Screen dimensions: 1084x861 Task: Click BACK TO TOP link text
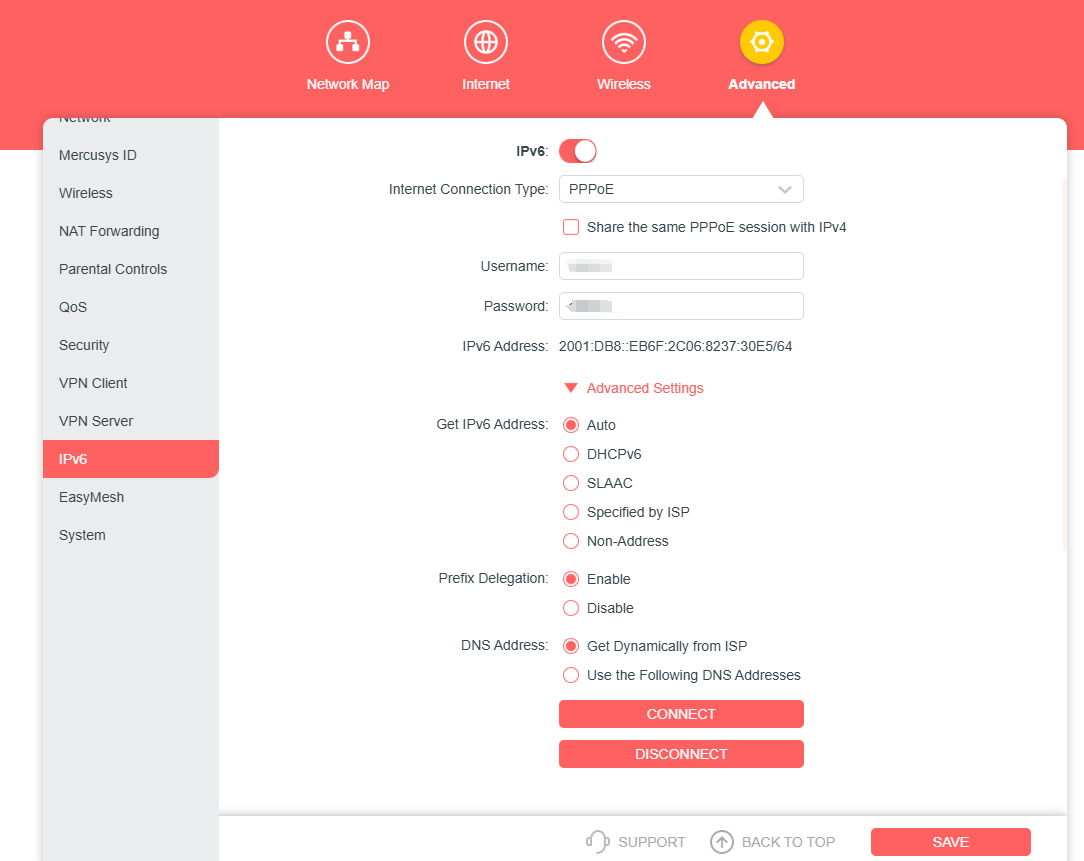coord(788,842)
